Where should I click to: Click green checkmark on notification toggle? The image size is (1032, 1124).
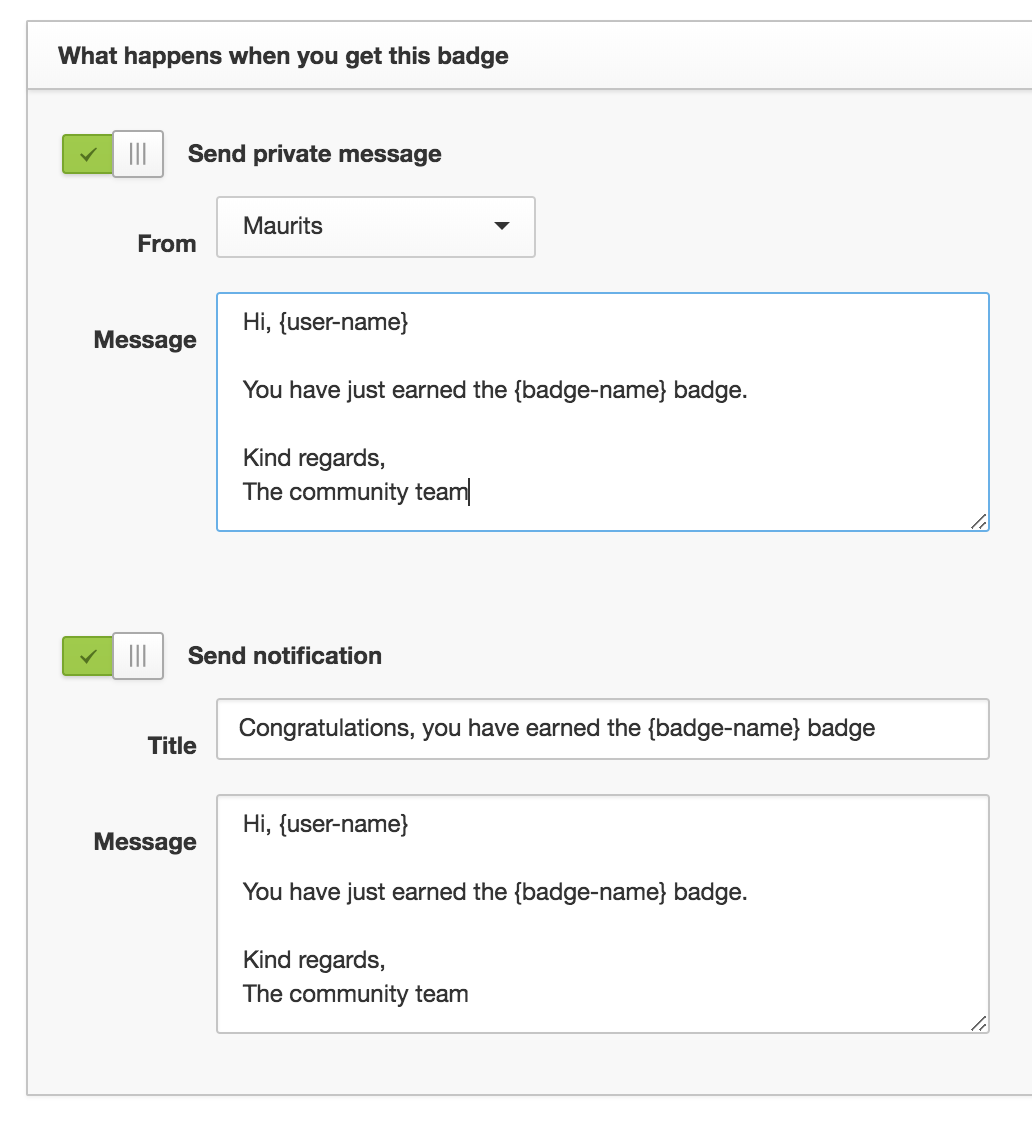pyautogui.click(x=88, y=656)
